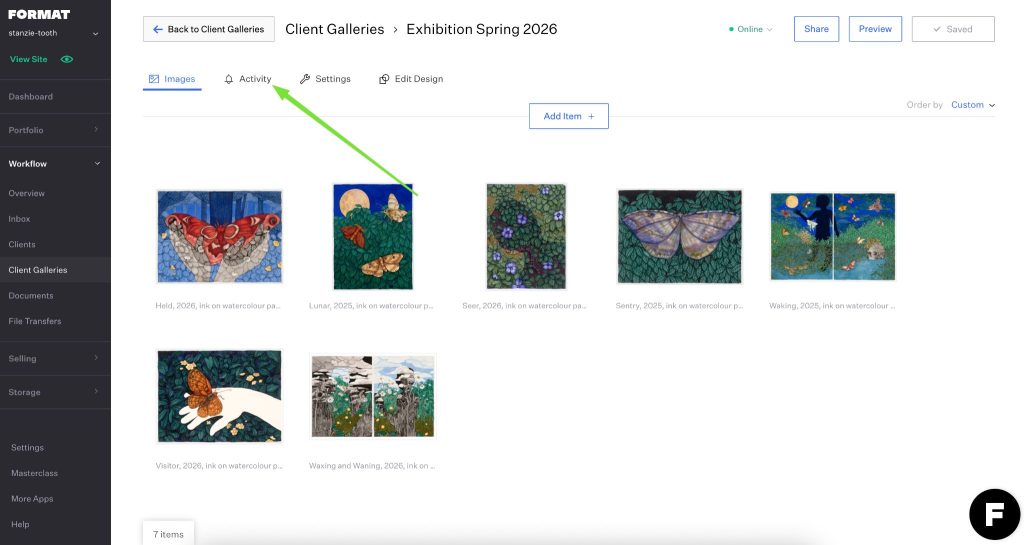Click the Exhibition Spring 2026 title
Screen dimensions: 1024x545
(482, 29)
